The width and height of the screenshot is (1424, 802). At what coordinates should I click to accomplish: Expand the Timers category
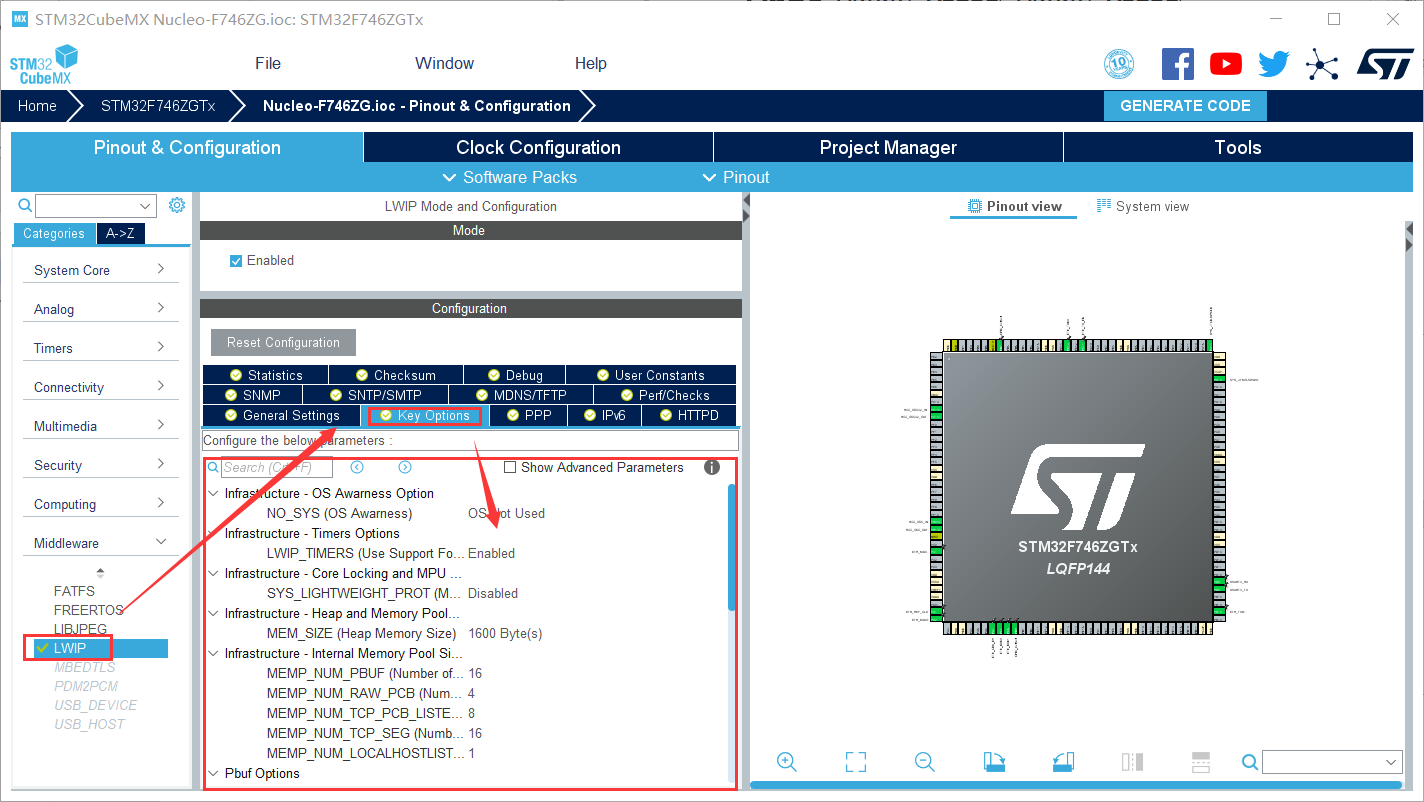[x=100, y=348]
